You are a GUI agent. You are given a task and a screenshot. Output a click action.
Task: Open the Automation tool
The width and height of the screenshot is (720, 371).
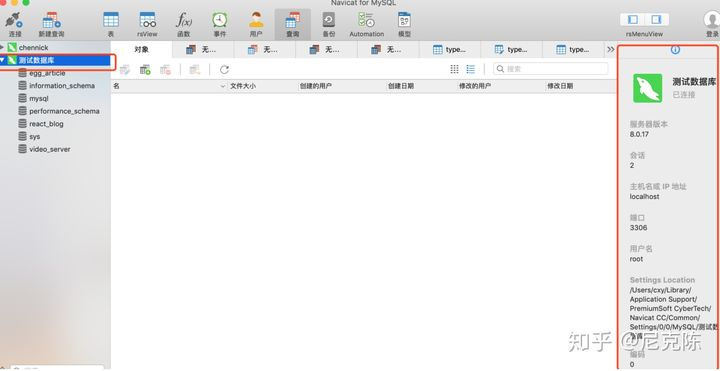pyautogui.click(x=366, y=25)
